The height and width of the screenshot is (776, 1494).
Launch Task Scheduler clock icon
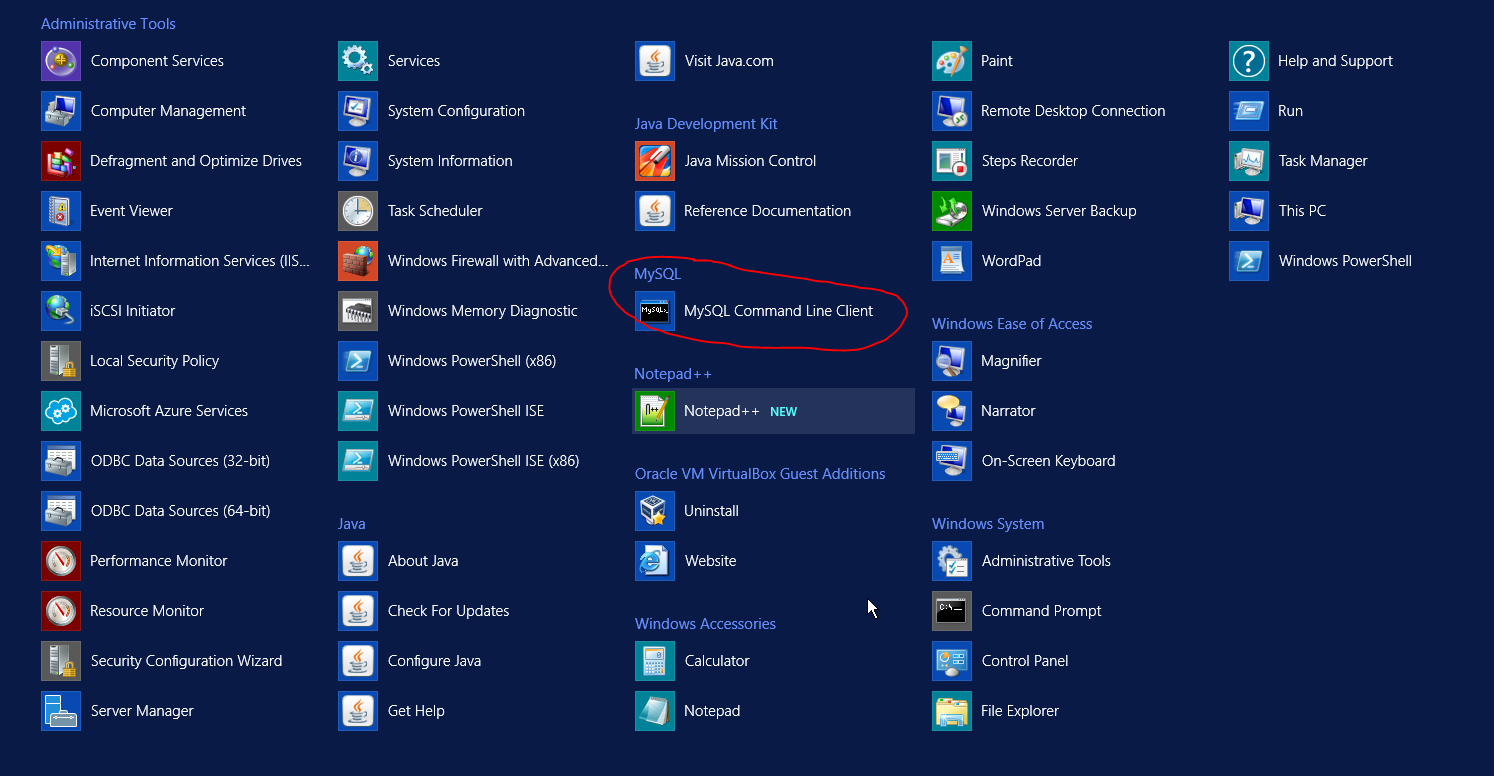pyautogui.click(x=358, y=211)
